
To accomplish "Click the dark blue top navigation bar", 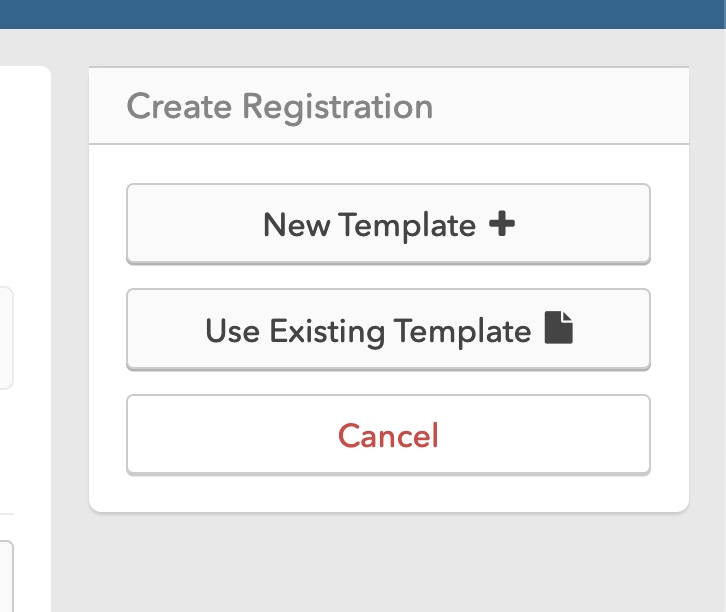I will 363,13.
